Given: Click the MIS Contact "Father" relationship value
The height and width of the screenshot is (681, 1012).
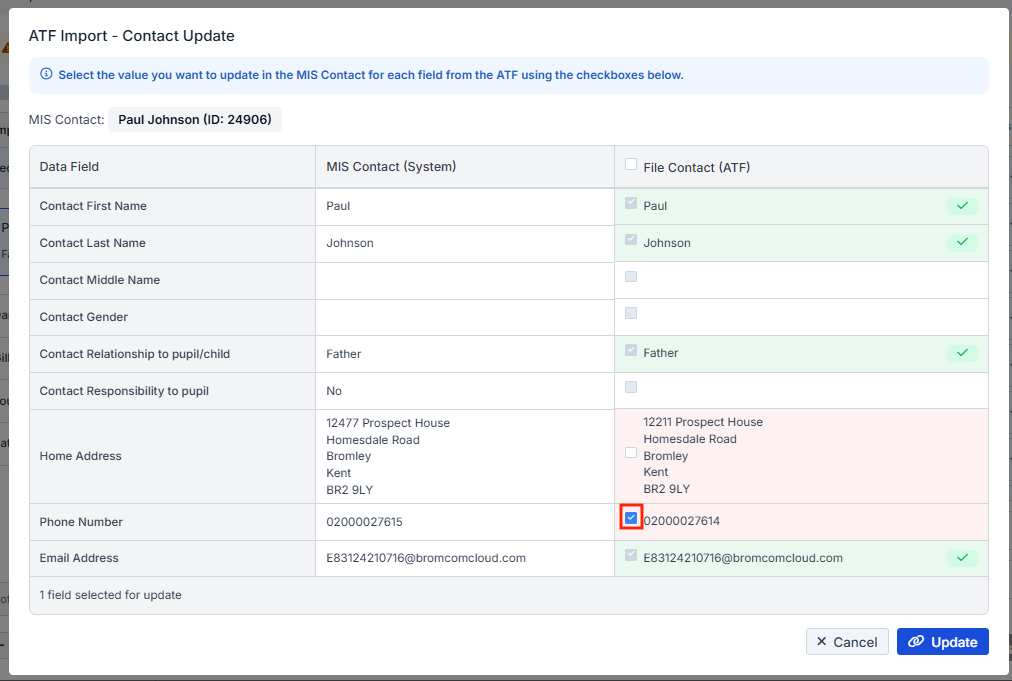Looking at the screenshot, I should click(343, 354).
